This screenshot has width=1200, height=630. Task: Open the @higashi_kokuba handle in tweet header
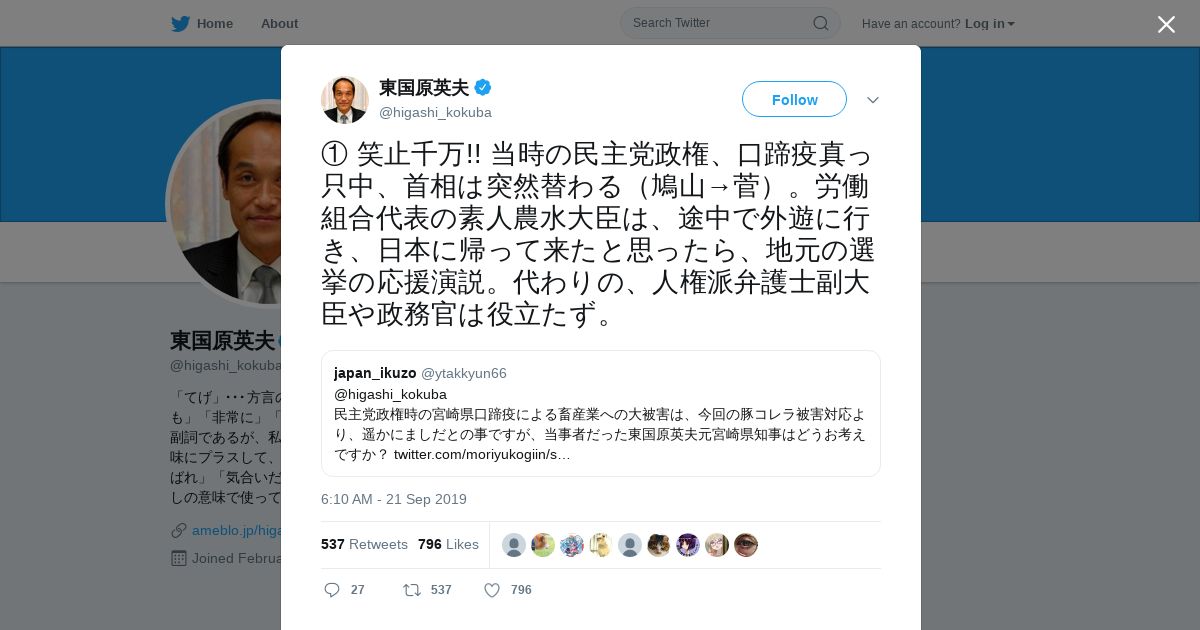[x=435, y=112]
